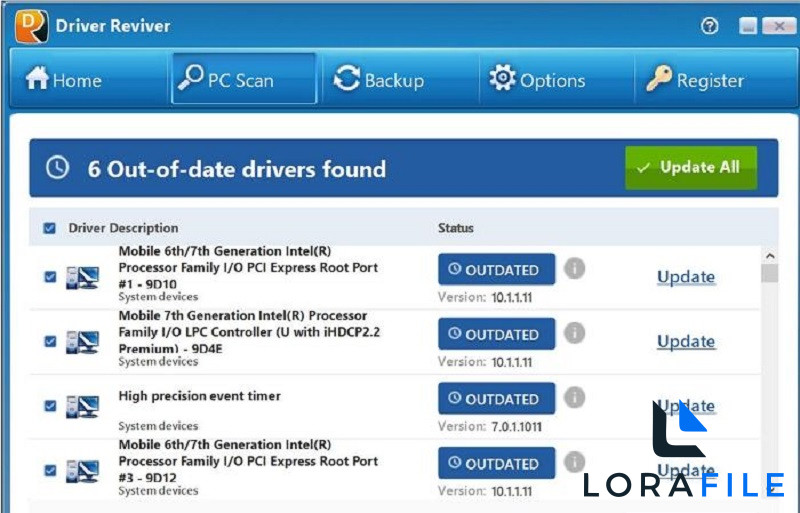
Task: Click the Driver Description column header
Action: (123, 228)
